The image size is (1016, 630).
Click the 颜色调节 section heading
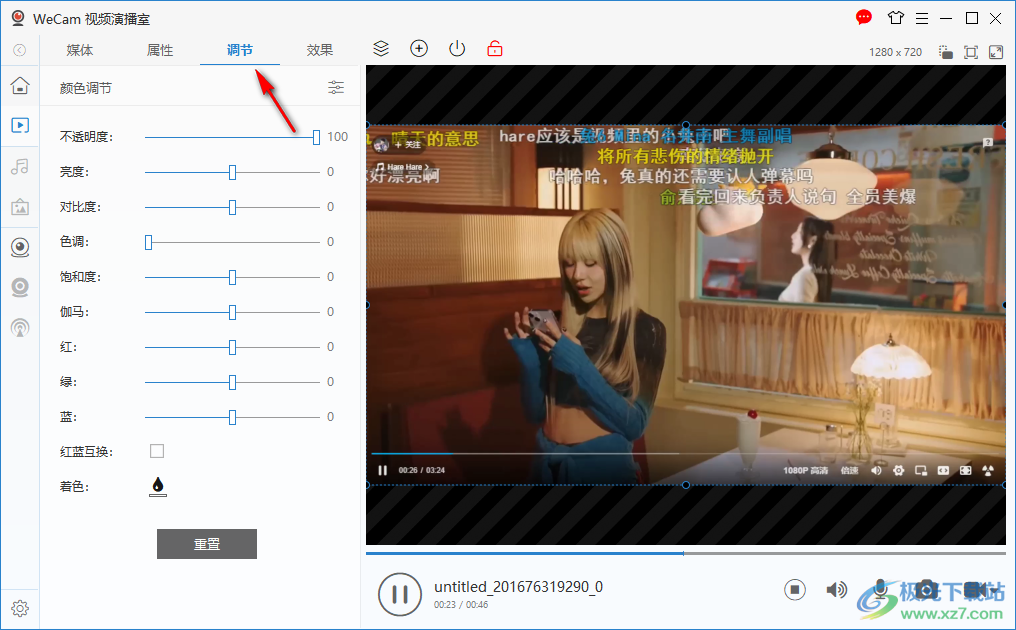point(86,88)
